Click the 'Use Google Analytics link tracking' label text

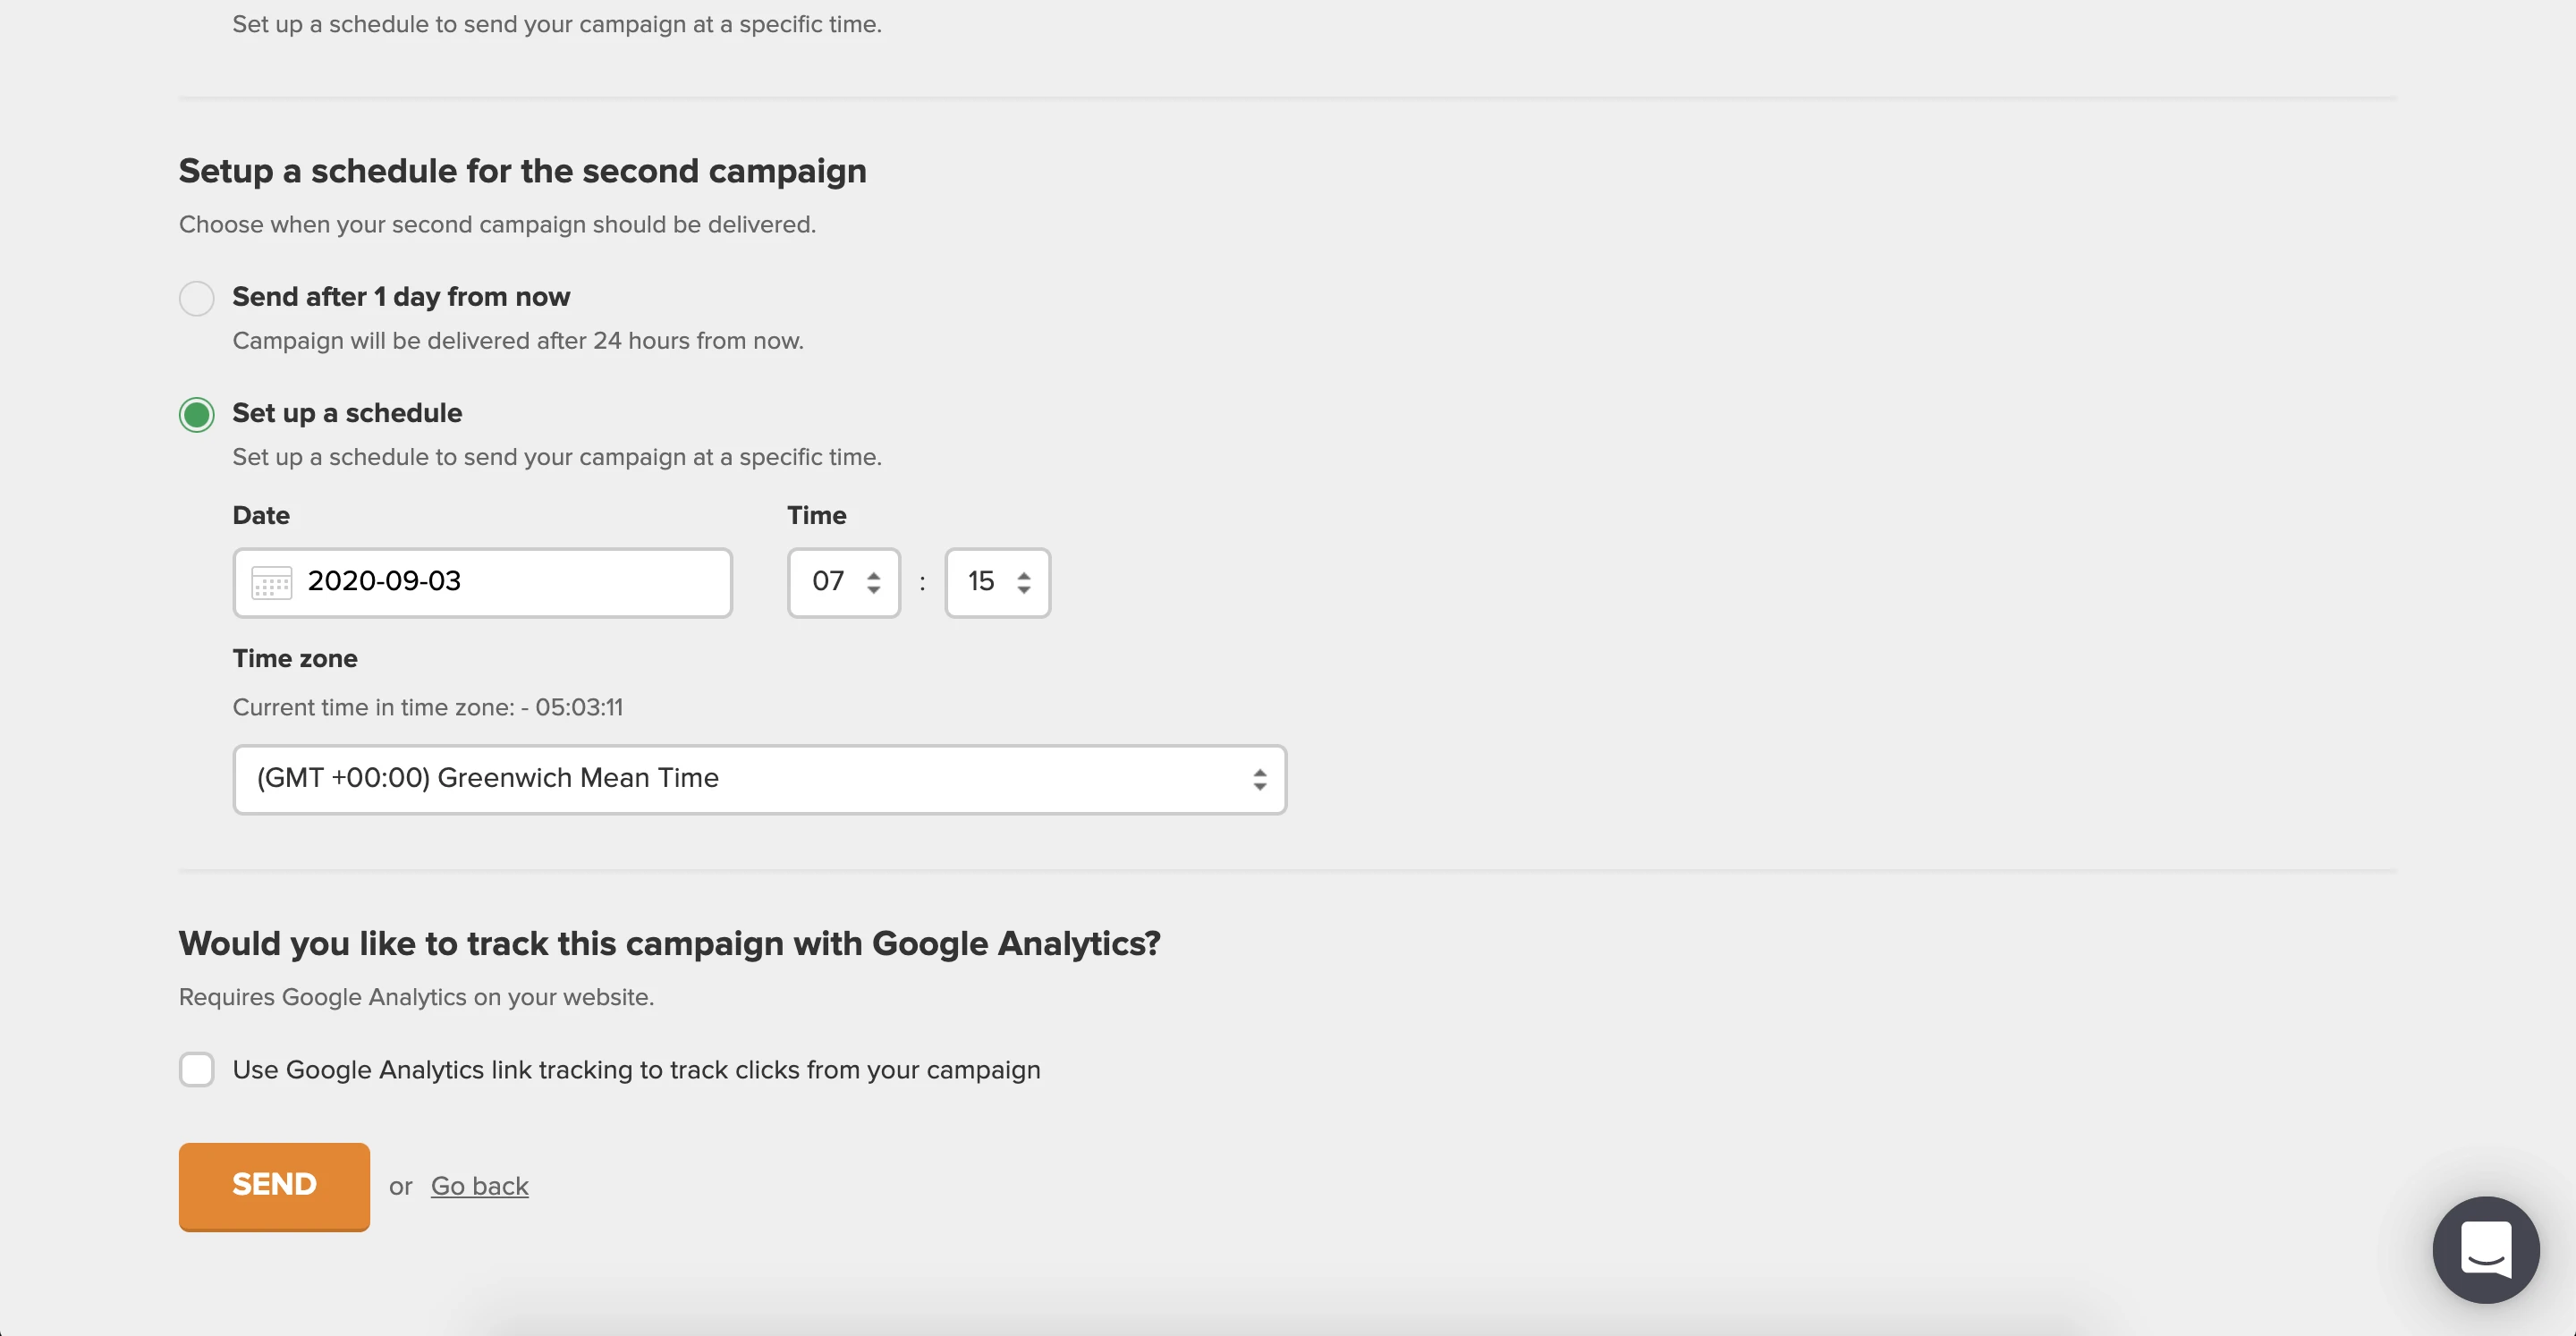coord(636,1070)
